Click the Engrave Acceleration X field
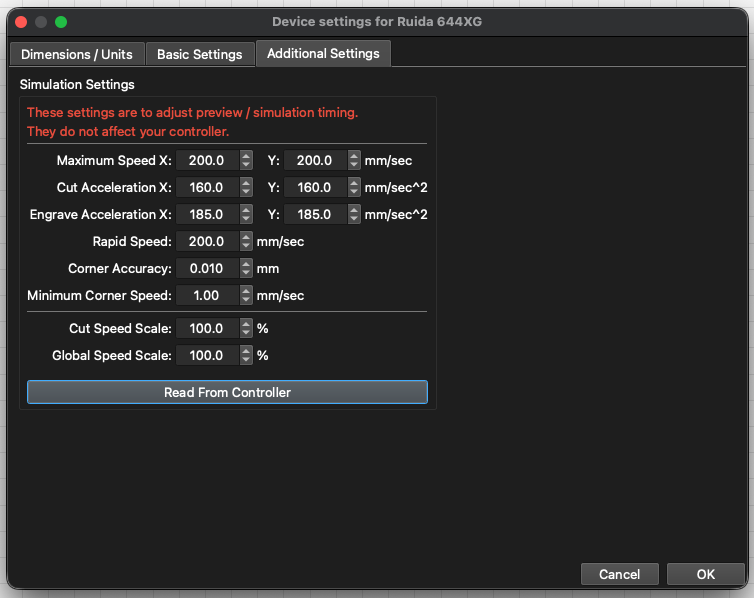This screenshot has width=754, height=598. pos(207,214)
